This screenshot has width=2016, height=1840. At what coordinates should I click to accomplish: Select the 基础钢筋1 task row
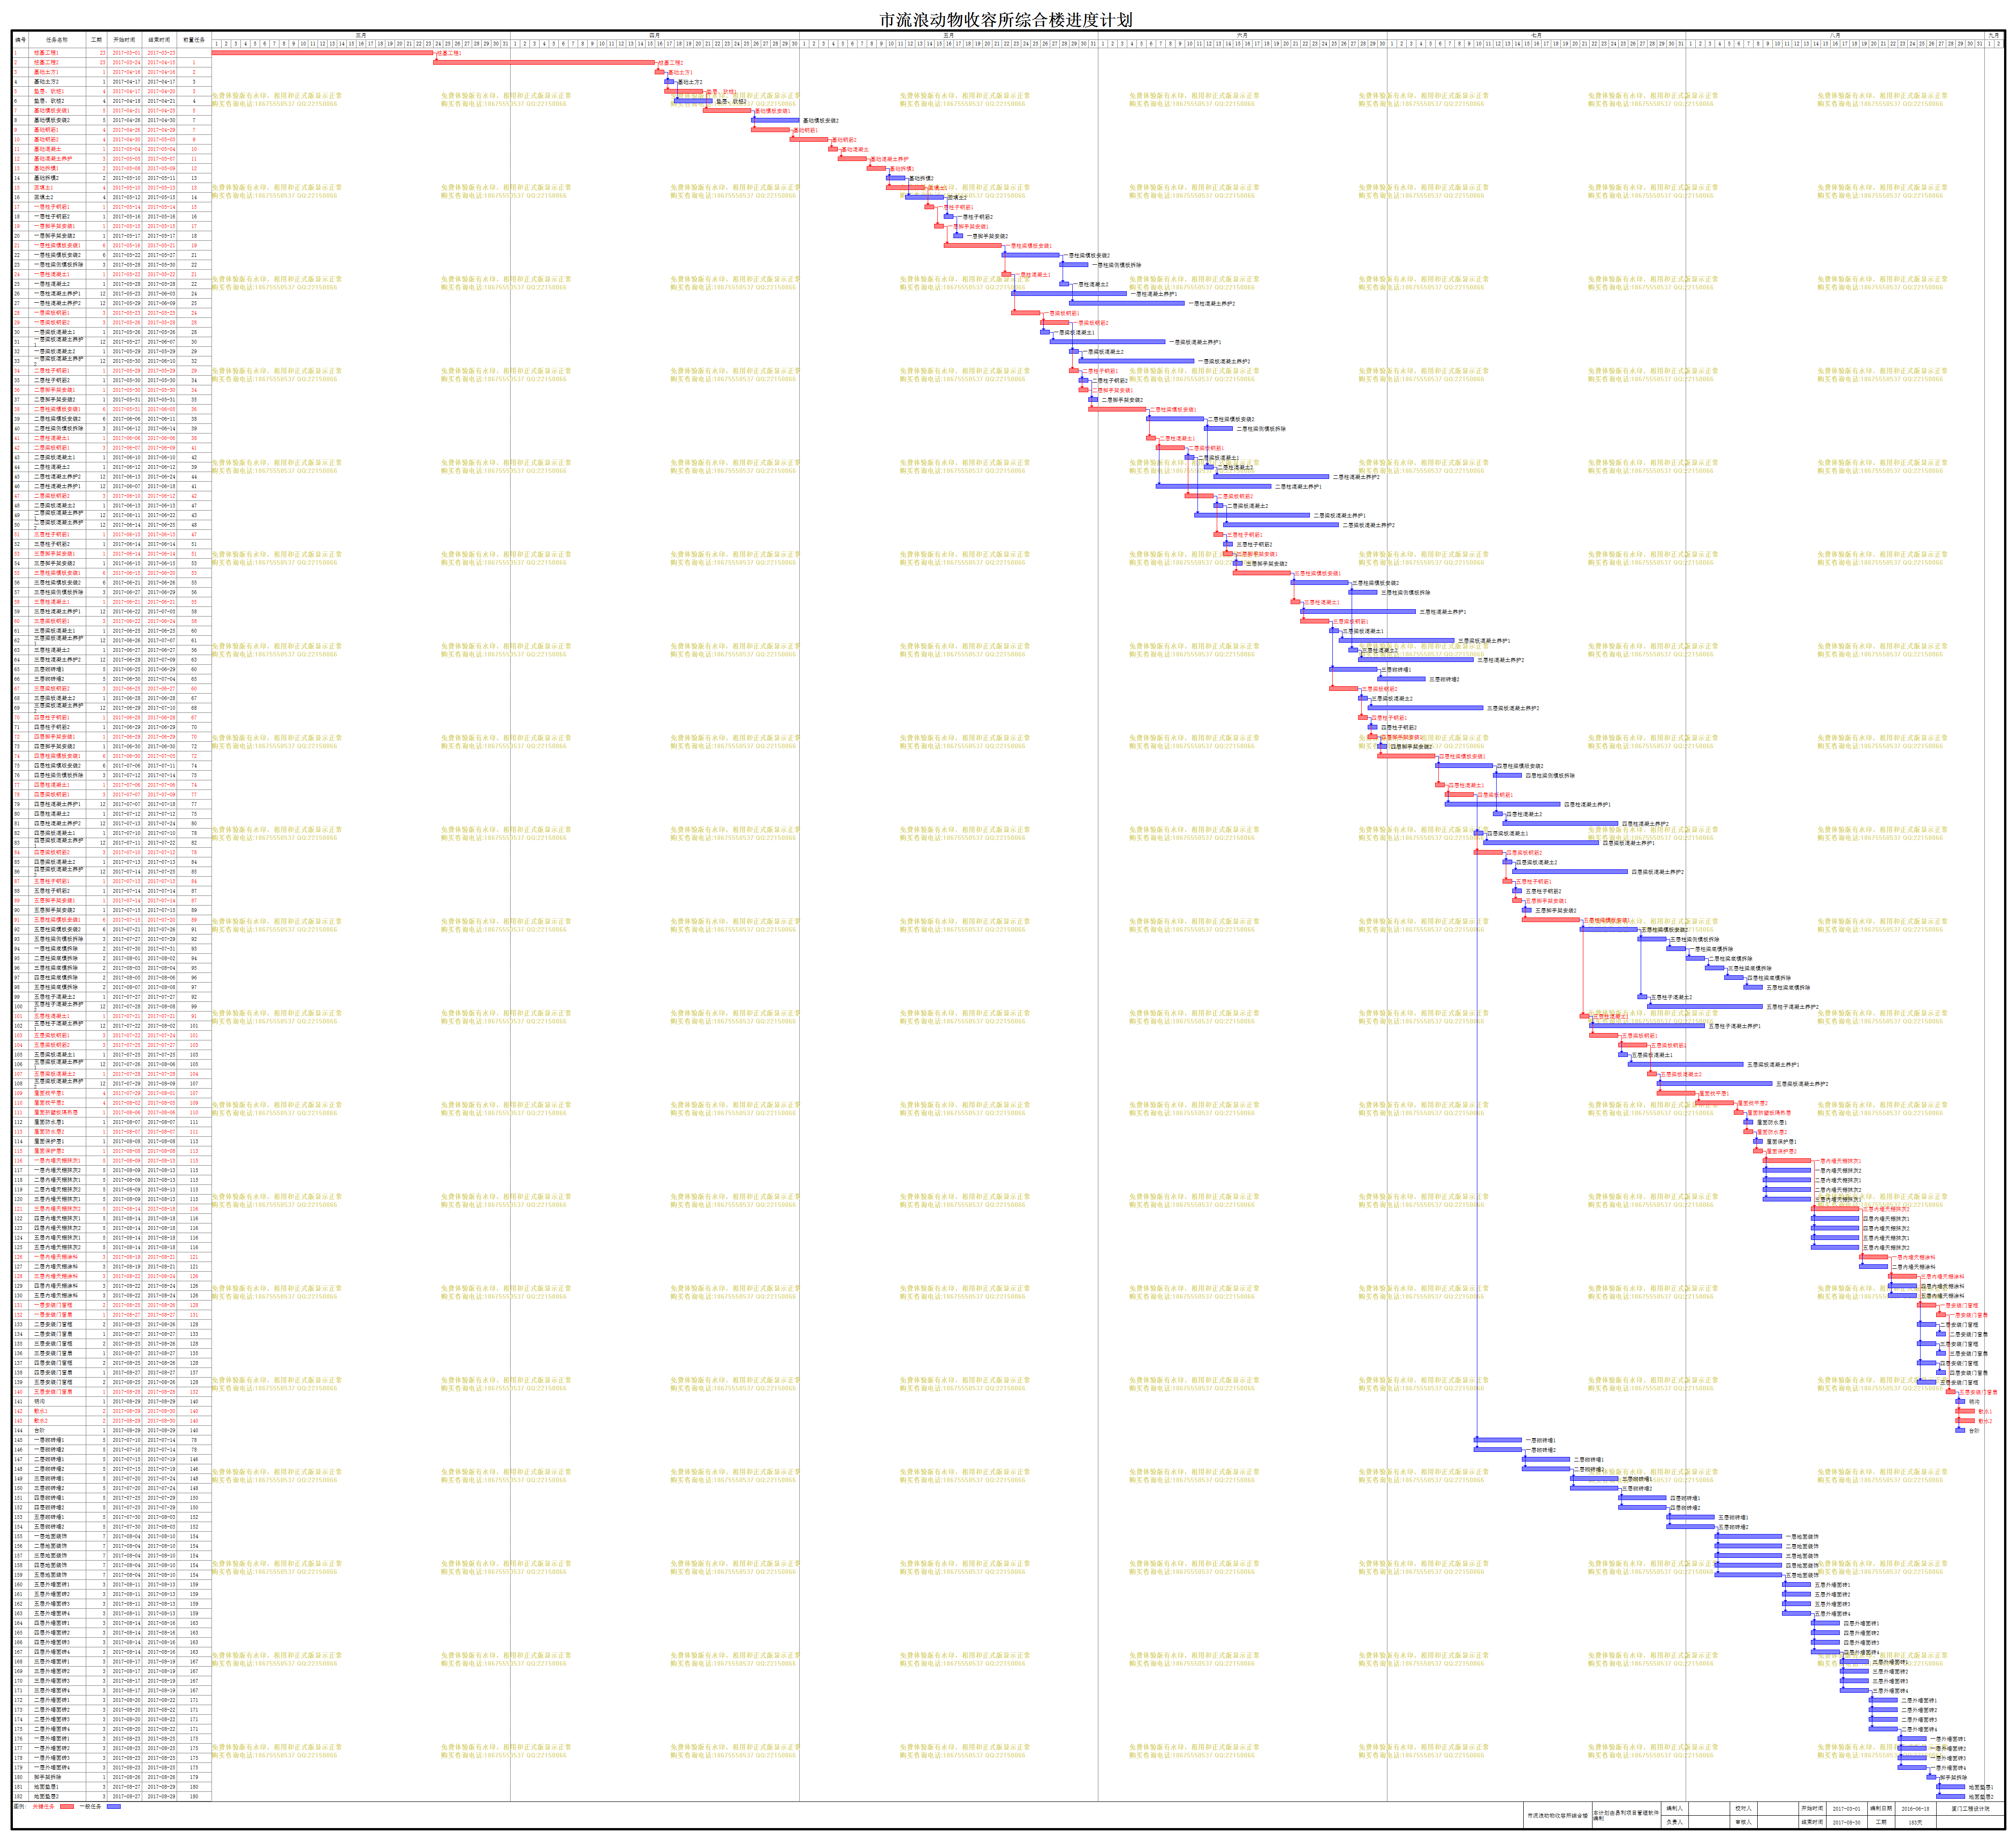tap(111, 130)
